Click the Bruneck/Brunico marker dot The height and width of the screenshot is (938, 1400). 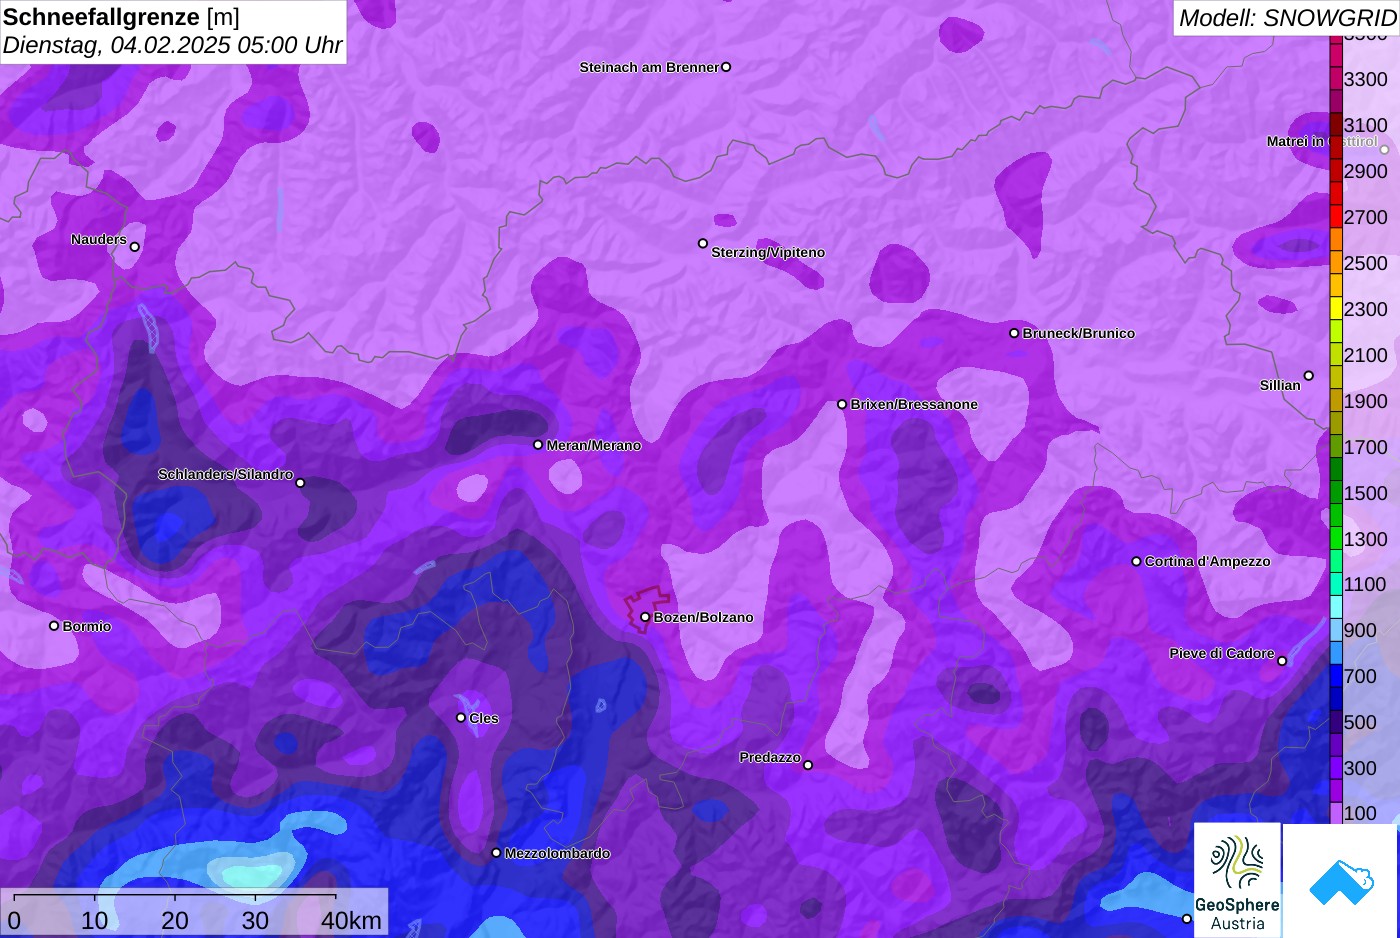tap(1014, 333)
